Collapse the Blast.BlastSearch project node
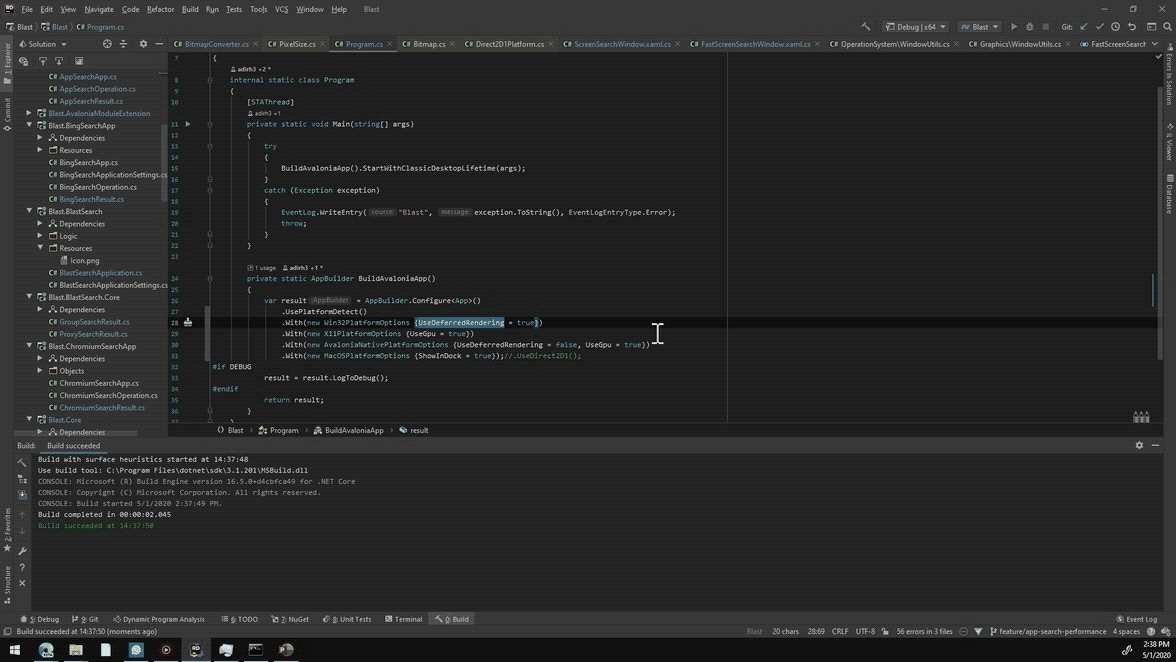Image resolution: width=1176 pixels, height=662 pixels. tap(28, 211)
